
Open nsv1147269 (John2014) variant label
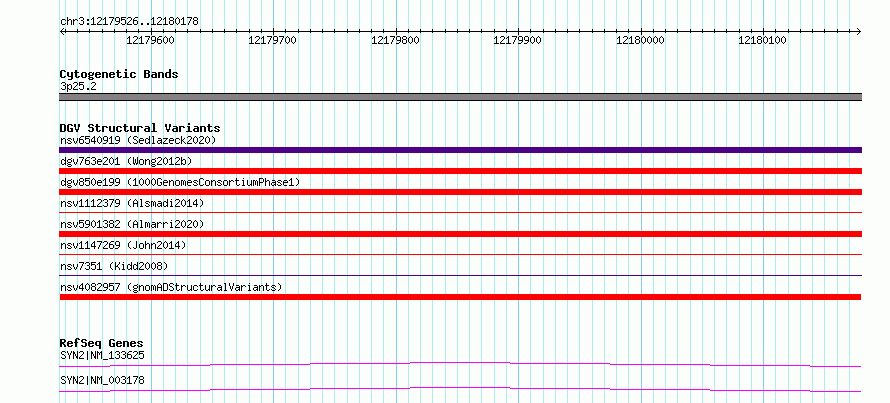[123, 245]
